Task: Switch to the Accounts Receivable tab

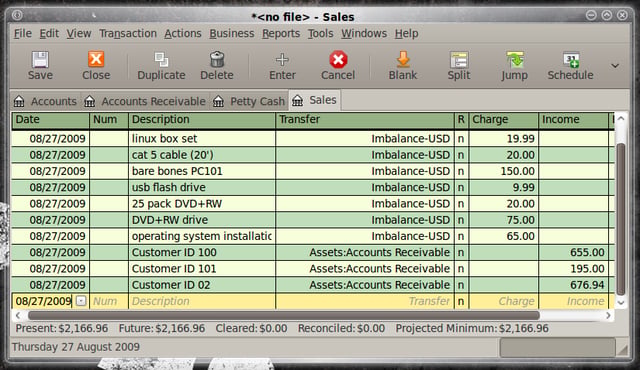Action: pyautogui.click(x=145, y=101)
